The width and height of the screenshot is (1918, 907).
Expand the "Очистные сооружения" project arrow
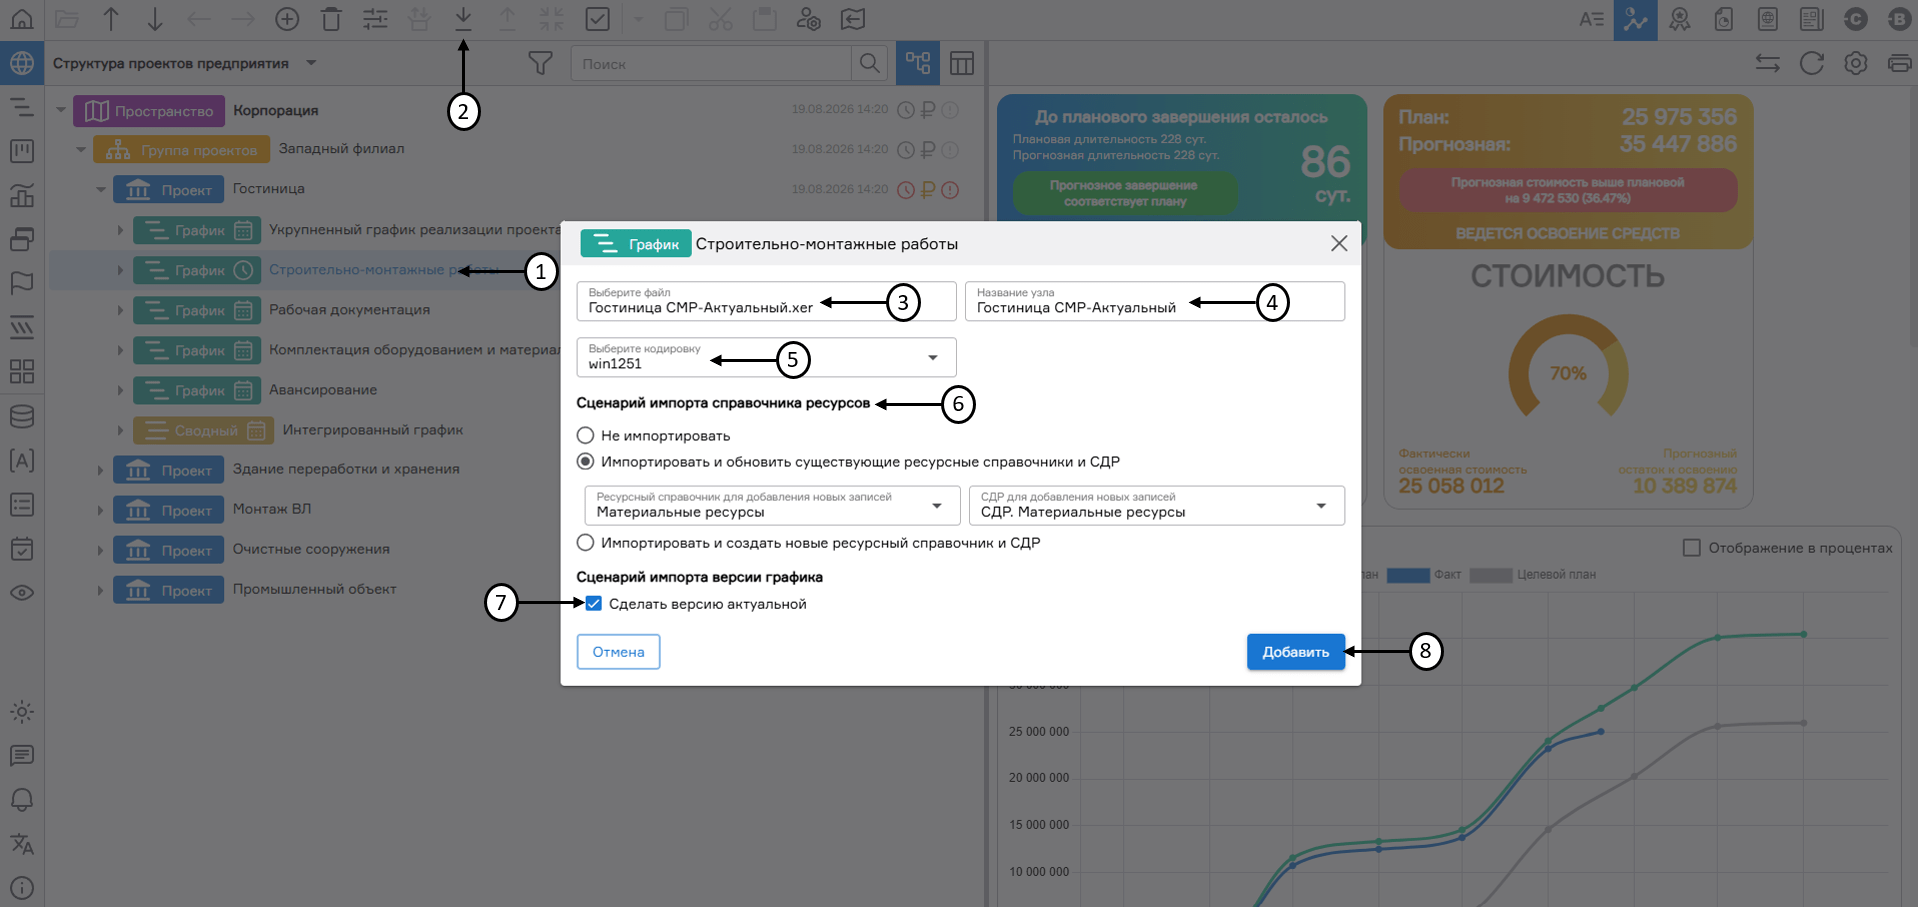click(100, 550)
